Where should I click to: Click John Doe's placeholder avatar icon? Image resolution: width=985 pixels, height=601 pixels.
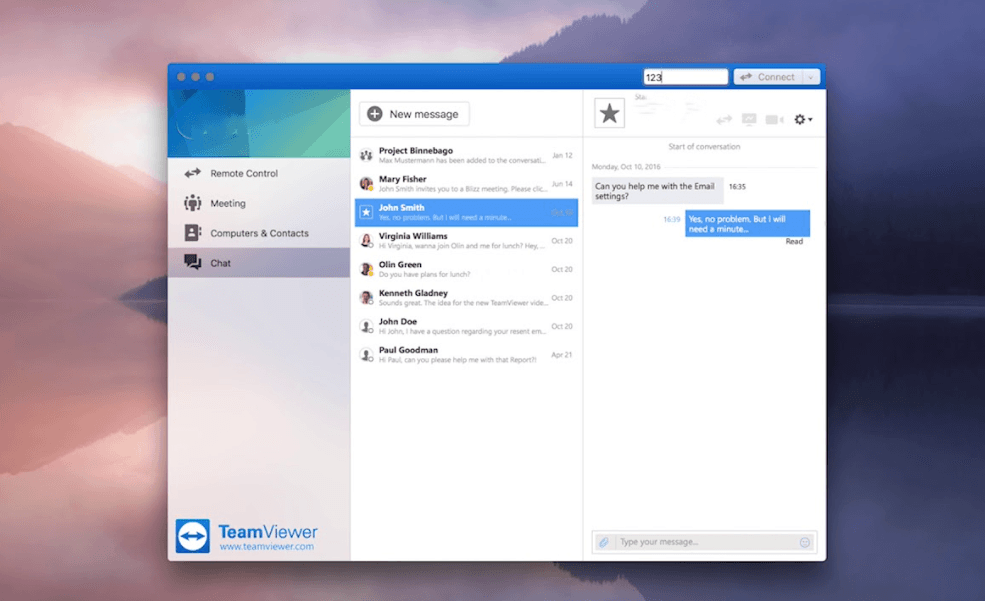click(366, 326)
